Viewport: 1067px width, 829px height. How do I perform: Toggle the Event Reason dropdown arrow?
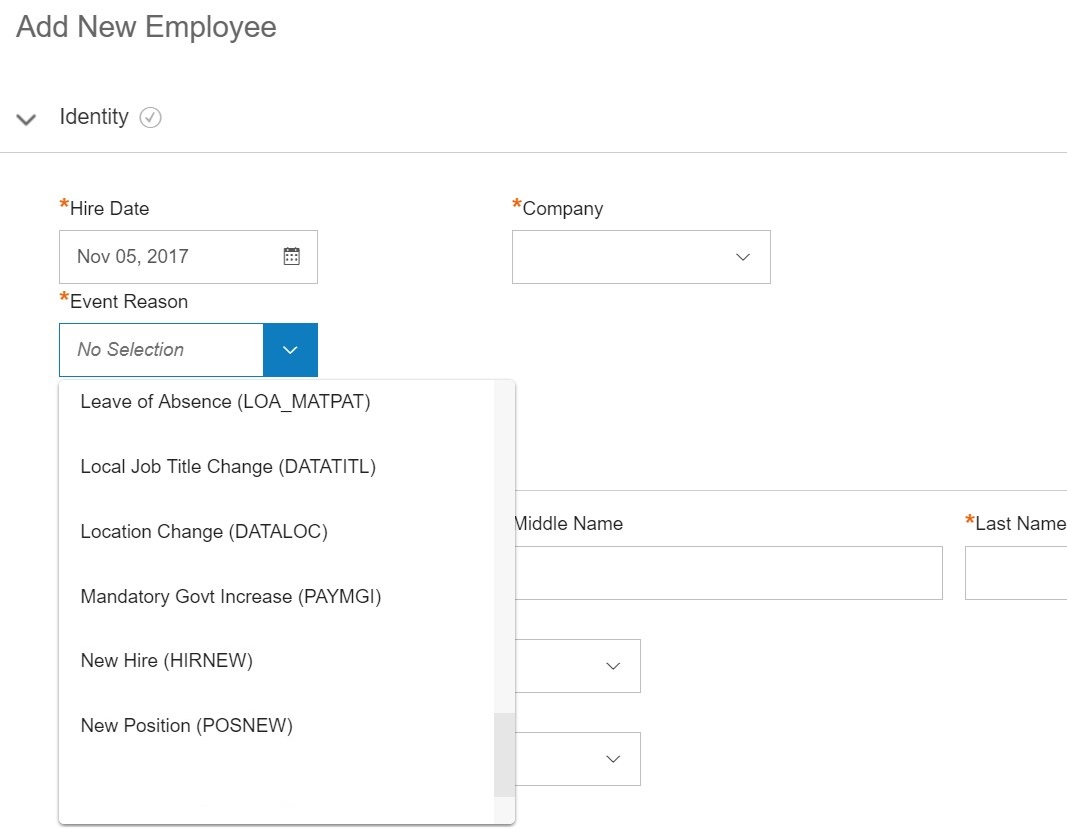point(290,350)
